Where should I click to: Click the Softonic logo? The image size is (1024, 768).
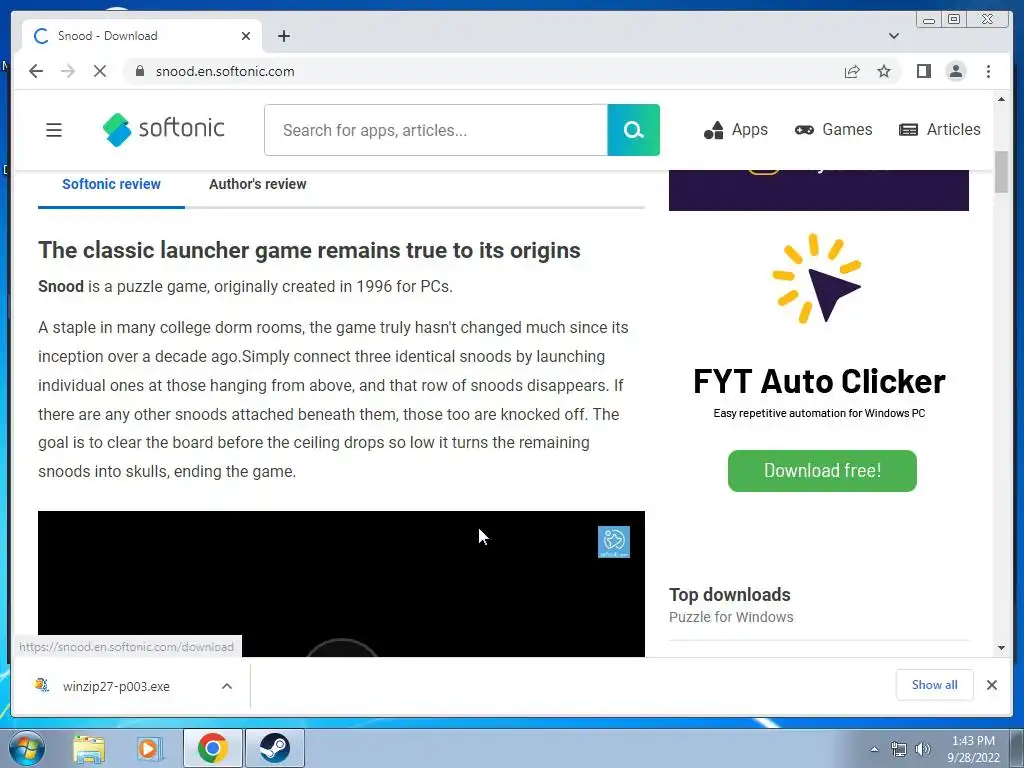point(163,129)
